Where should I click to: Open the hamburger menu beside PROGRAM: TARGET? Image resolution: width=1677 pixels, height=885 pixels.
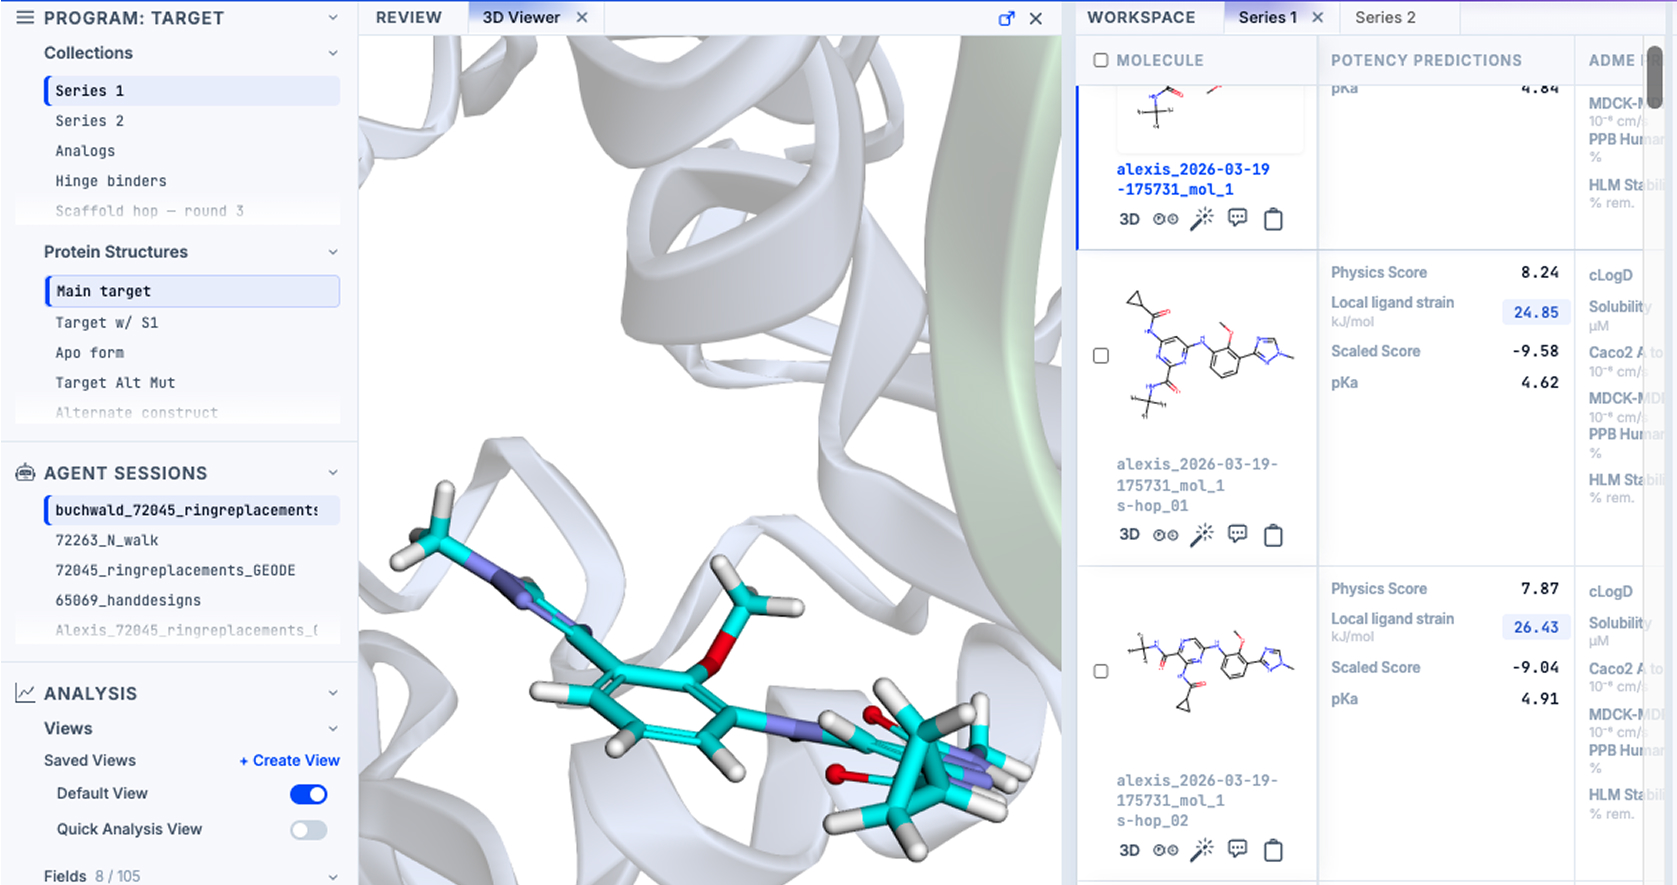25,18
